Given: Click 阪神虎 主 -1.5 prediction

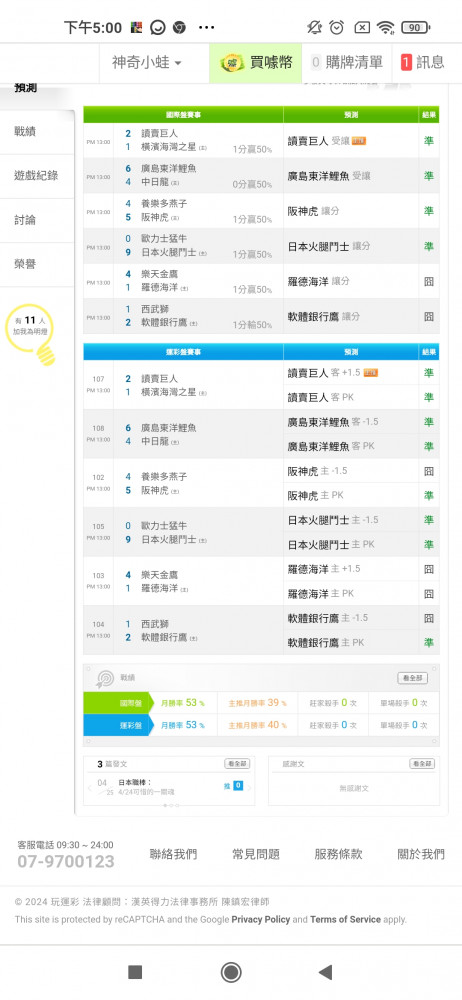Looking at the screenshot, I should pyautogui.click(x=317, y=471).
